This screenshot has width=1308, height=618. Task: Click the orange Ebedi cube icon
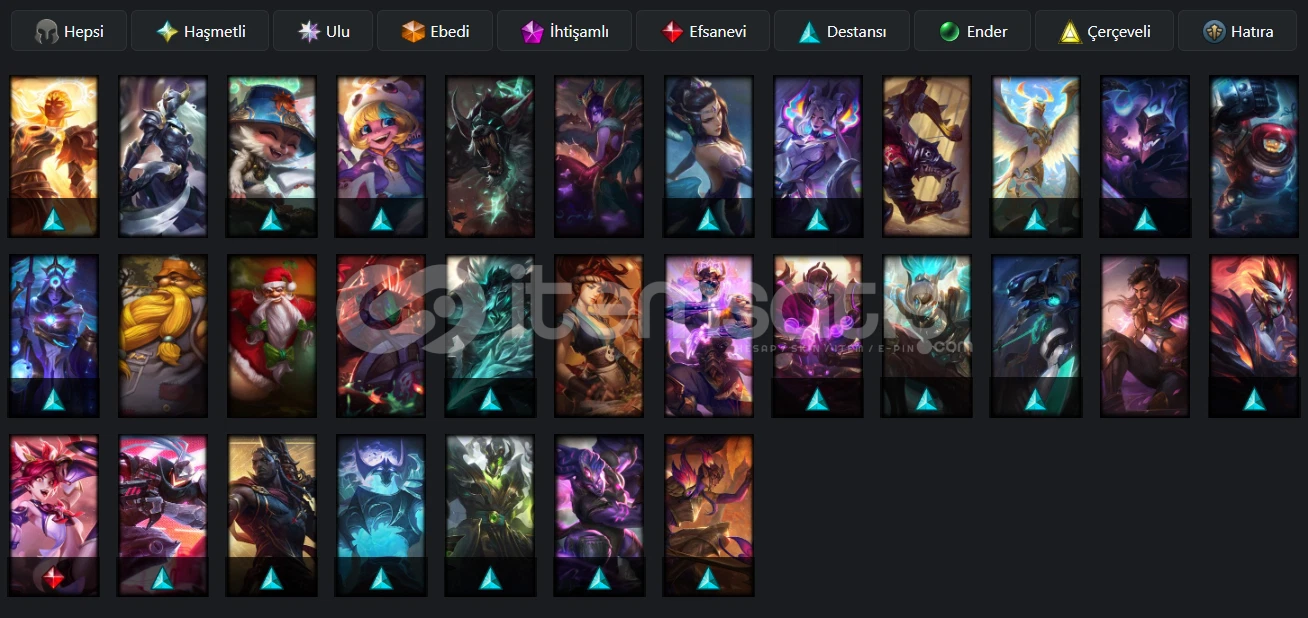click(414, 32)
